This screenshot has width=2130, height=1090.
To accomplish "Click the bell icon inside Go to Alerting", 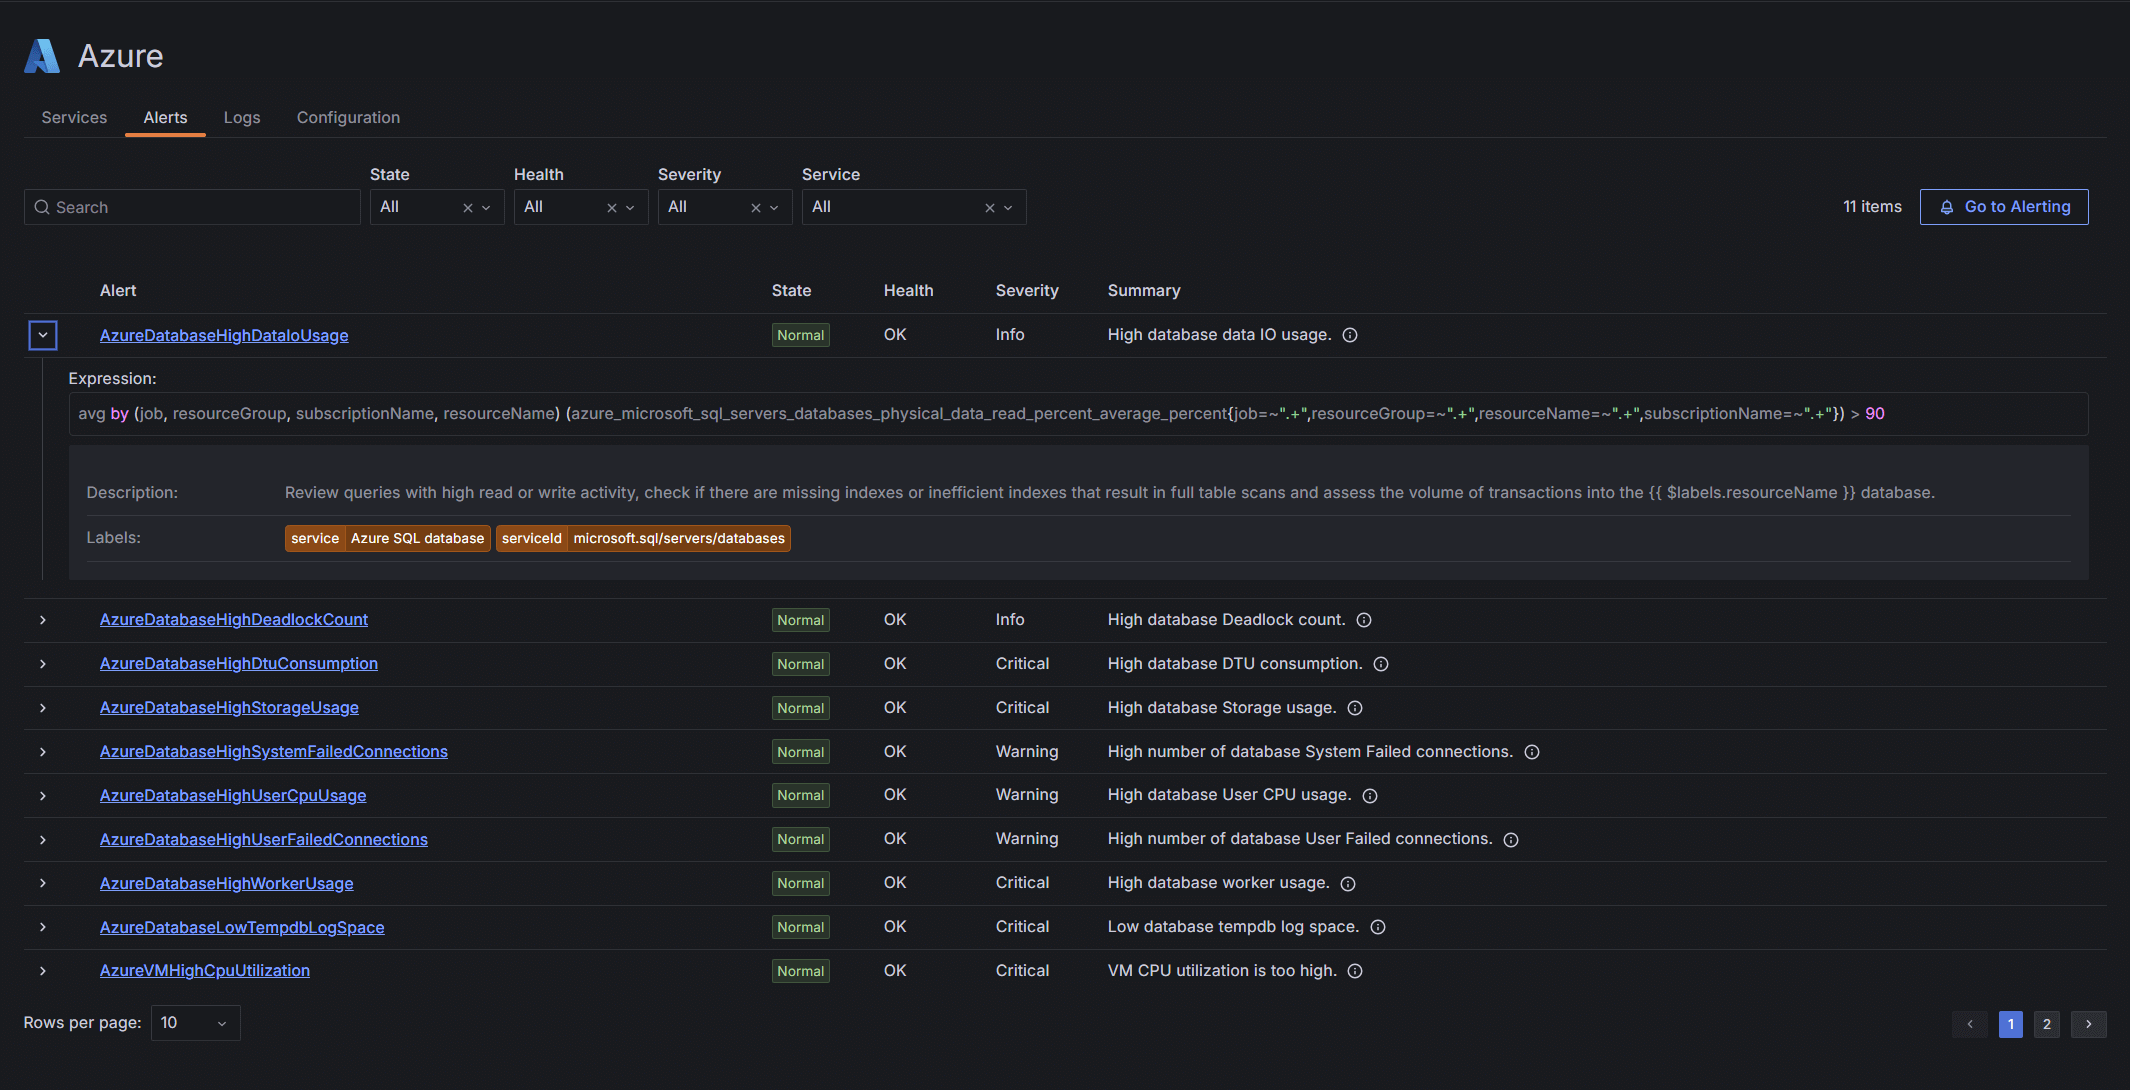I will (1947, 207).
